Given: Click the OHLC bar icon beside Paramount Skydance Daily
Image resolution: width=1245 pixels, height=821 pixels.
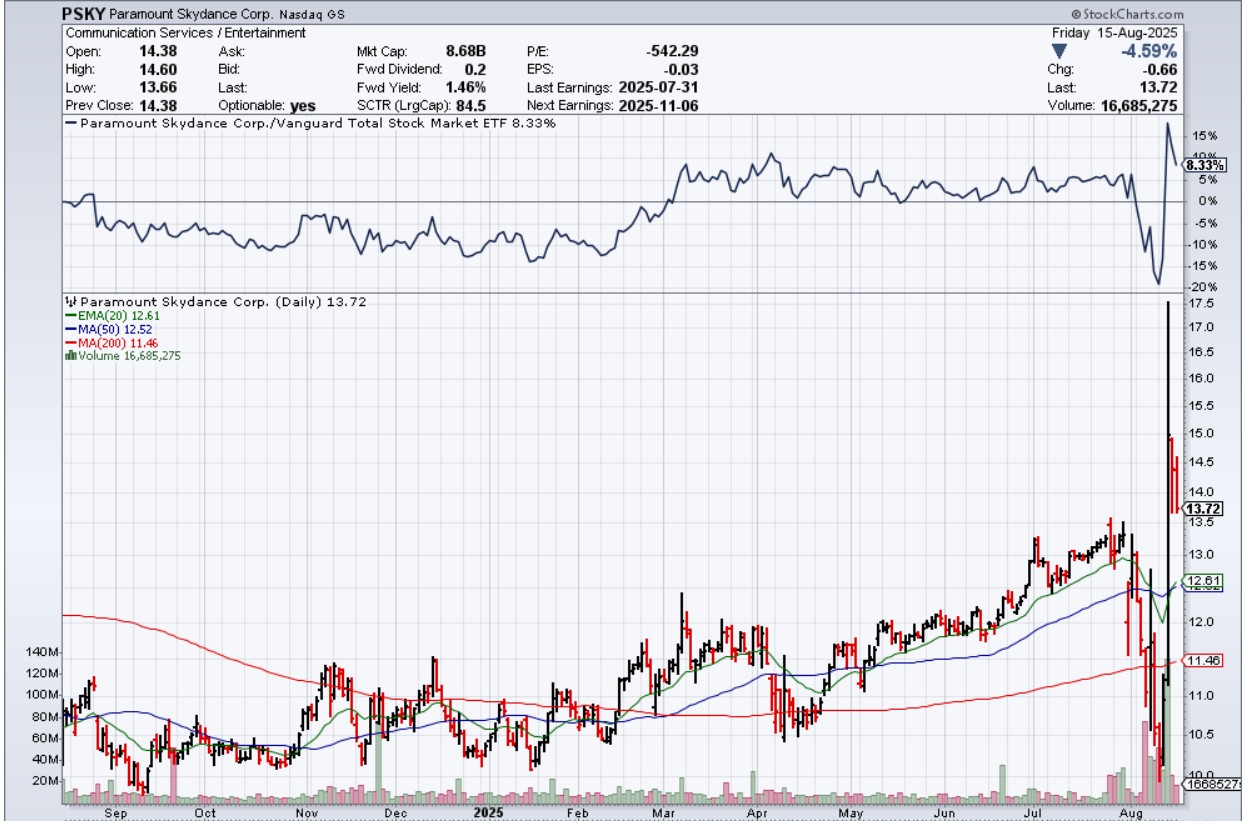Looking at the screenshot, I should click(71, 301).
